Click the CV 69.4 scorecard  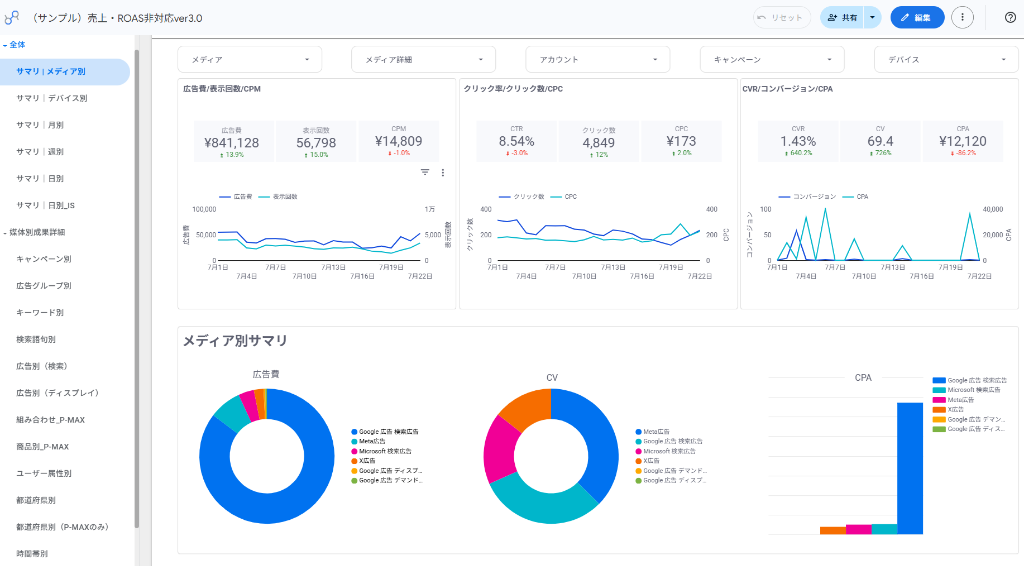click(x=880, y=141)
